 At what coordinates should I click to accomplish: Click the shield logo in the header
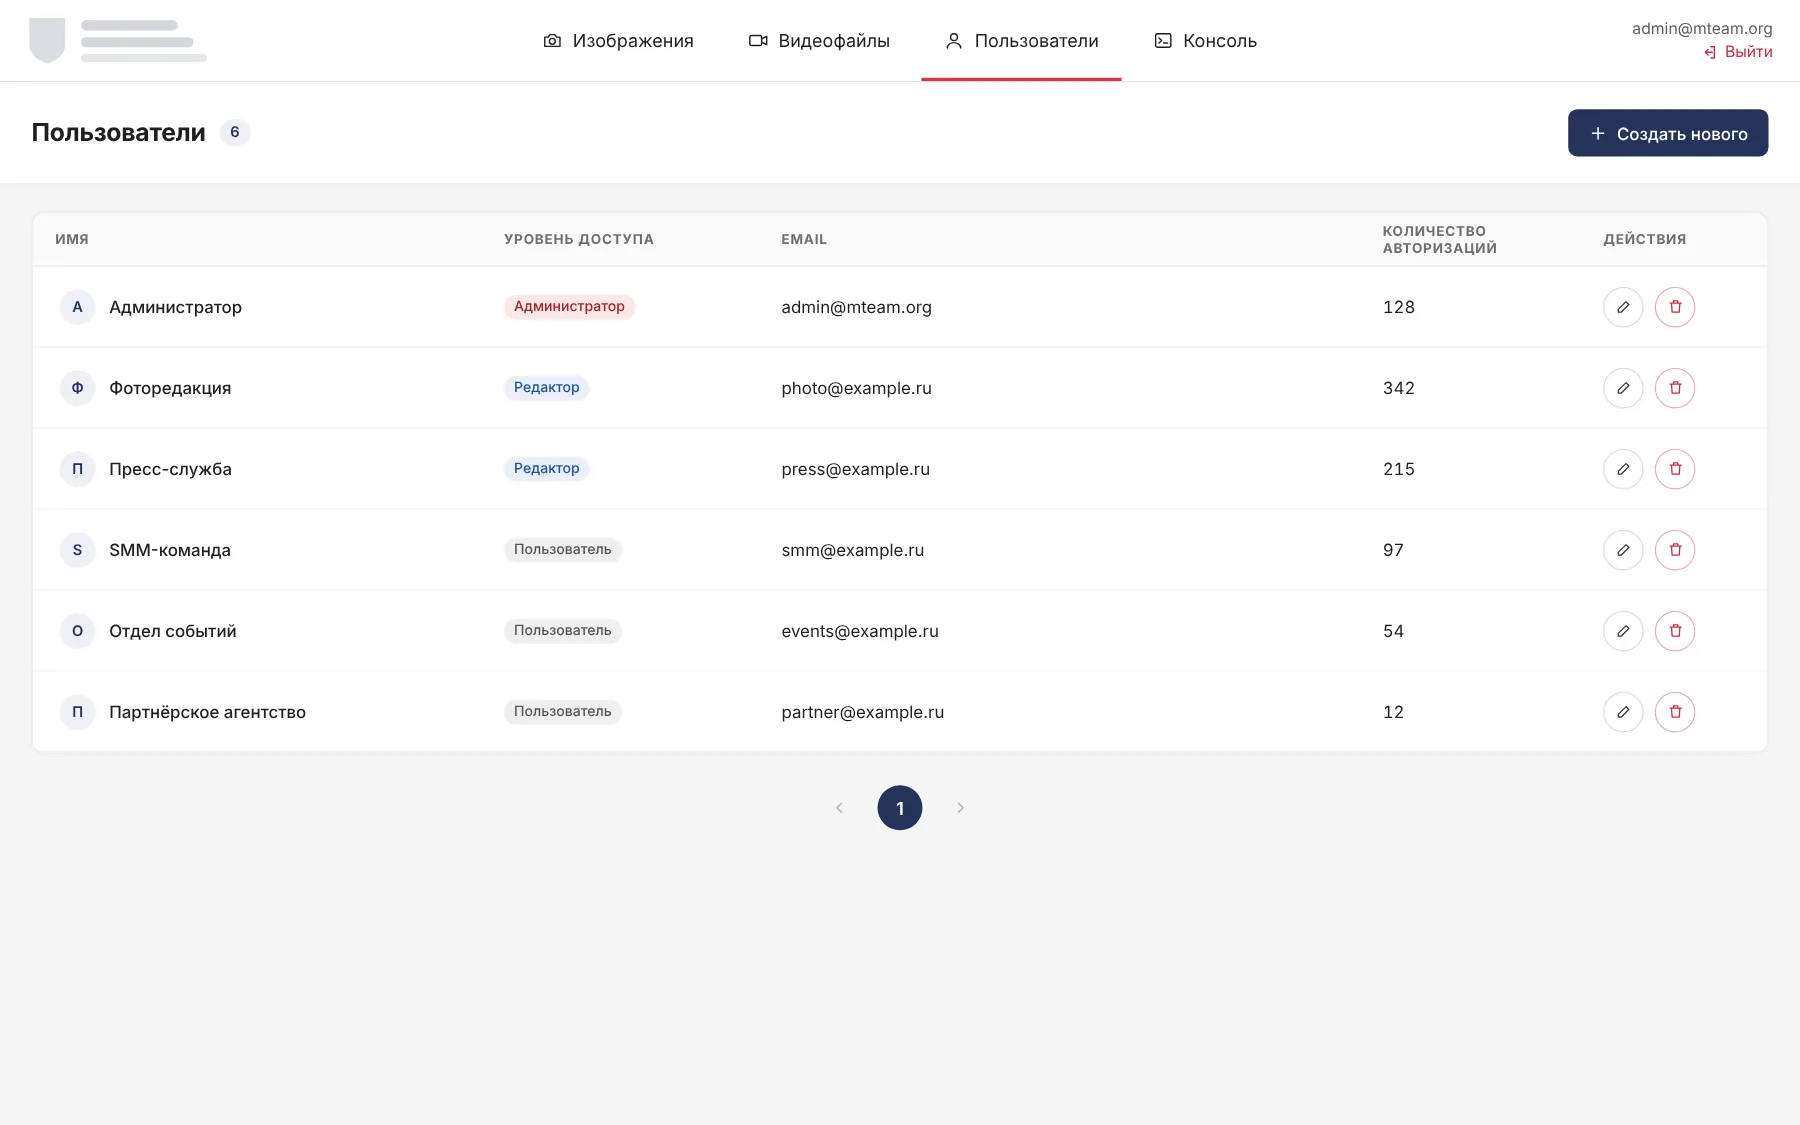[47, 40]
